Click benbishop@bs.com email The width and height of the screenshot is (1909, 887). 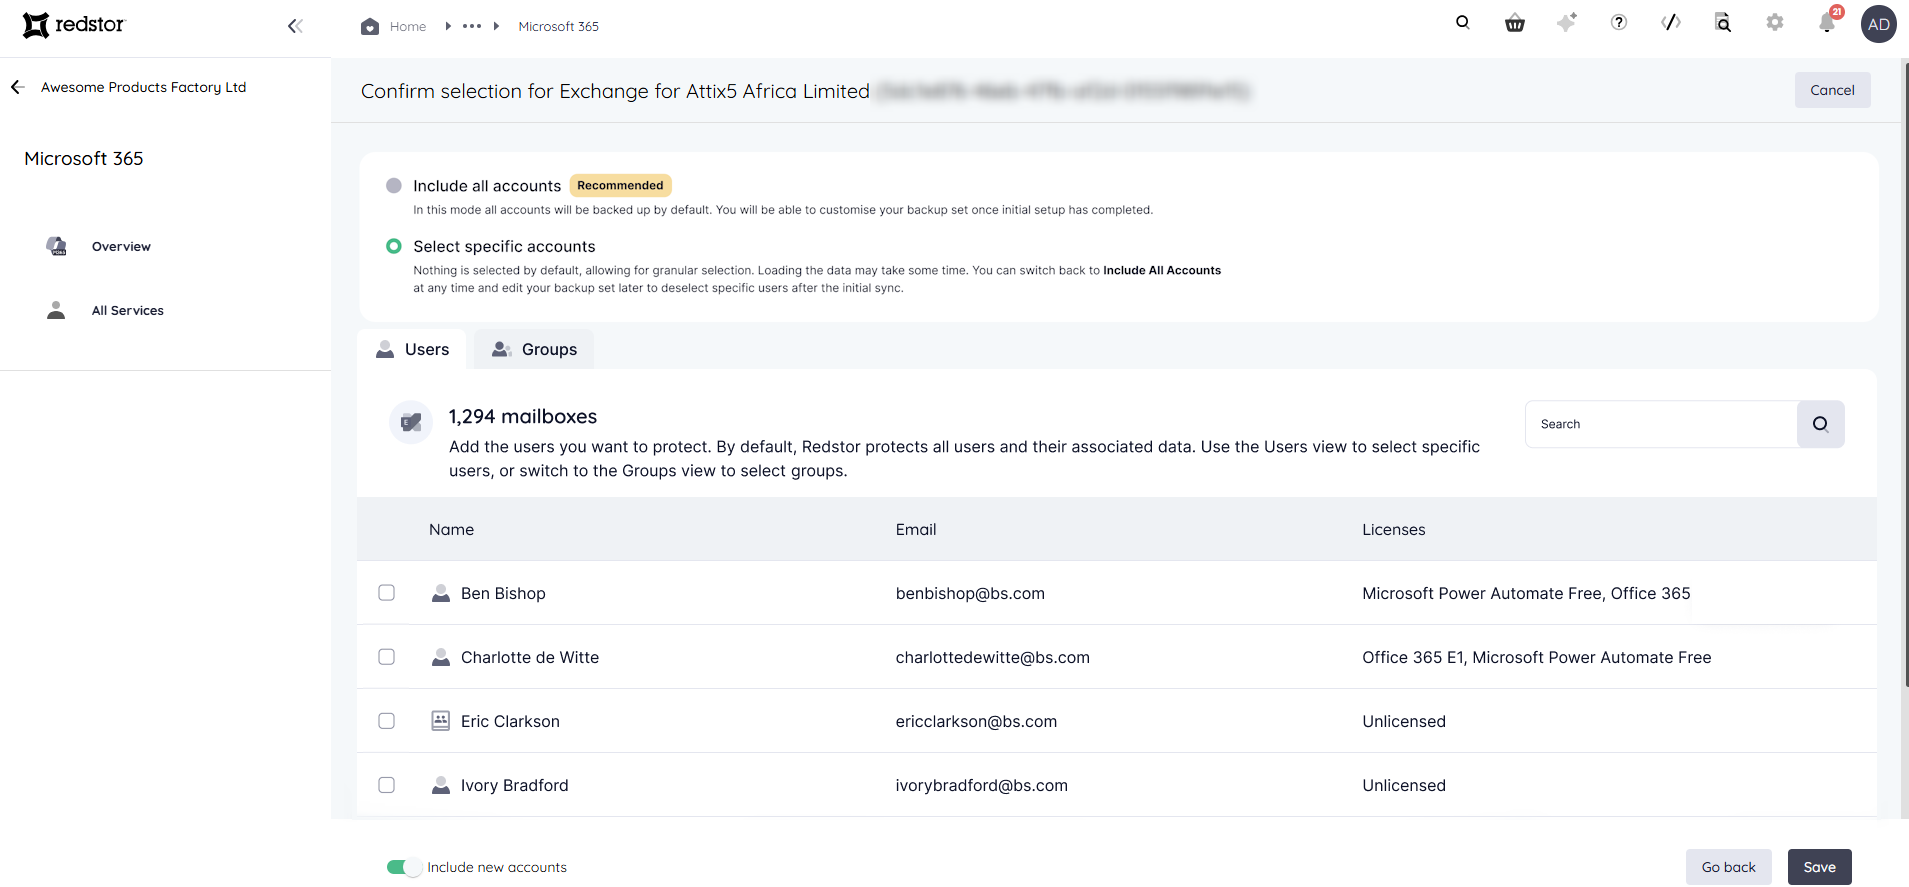pyautogui.click(x=970, y=594)
